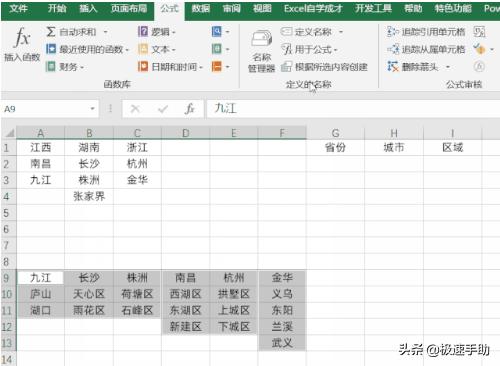Select cell containing 义乌
500x366 pixels.
[x=282, y=294]
